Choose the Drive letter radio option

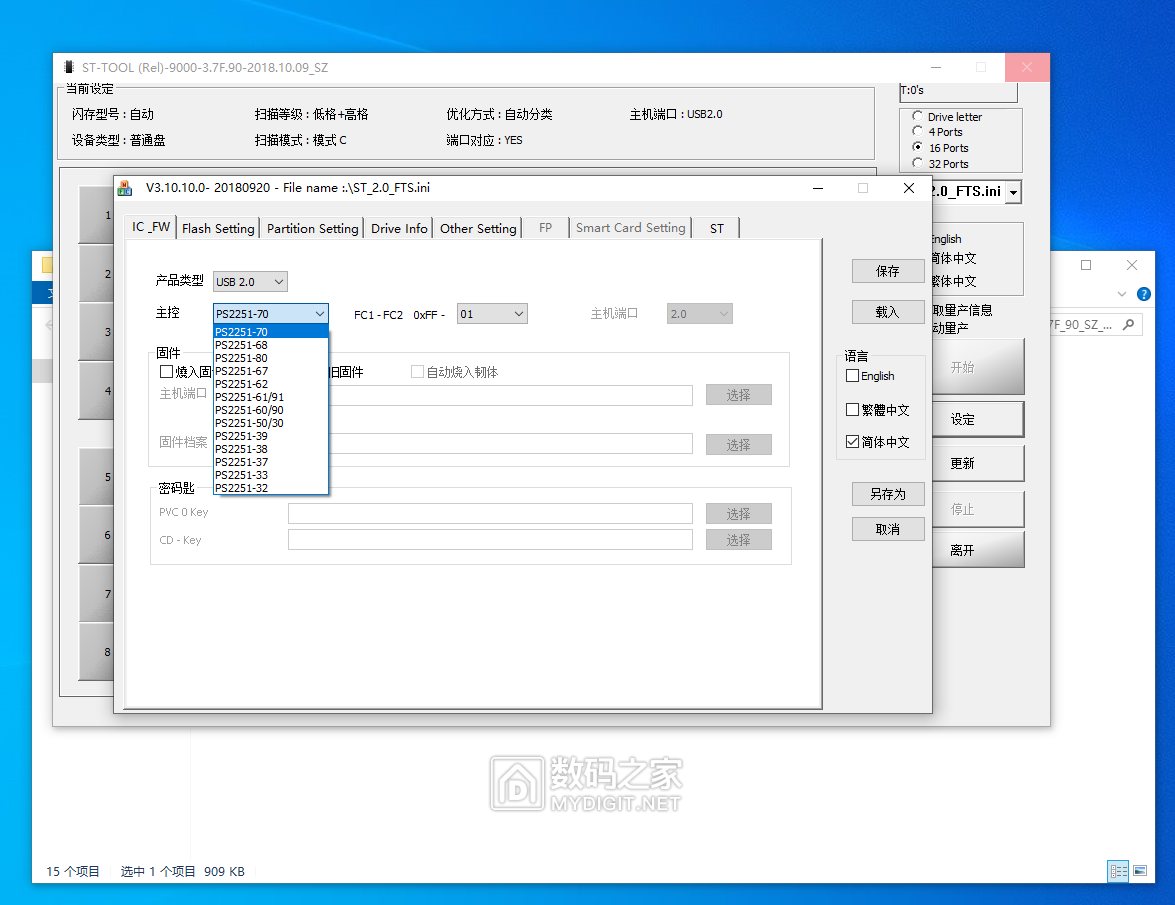pos(918,116)
